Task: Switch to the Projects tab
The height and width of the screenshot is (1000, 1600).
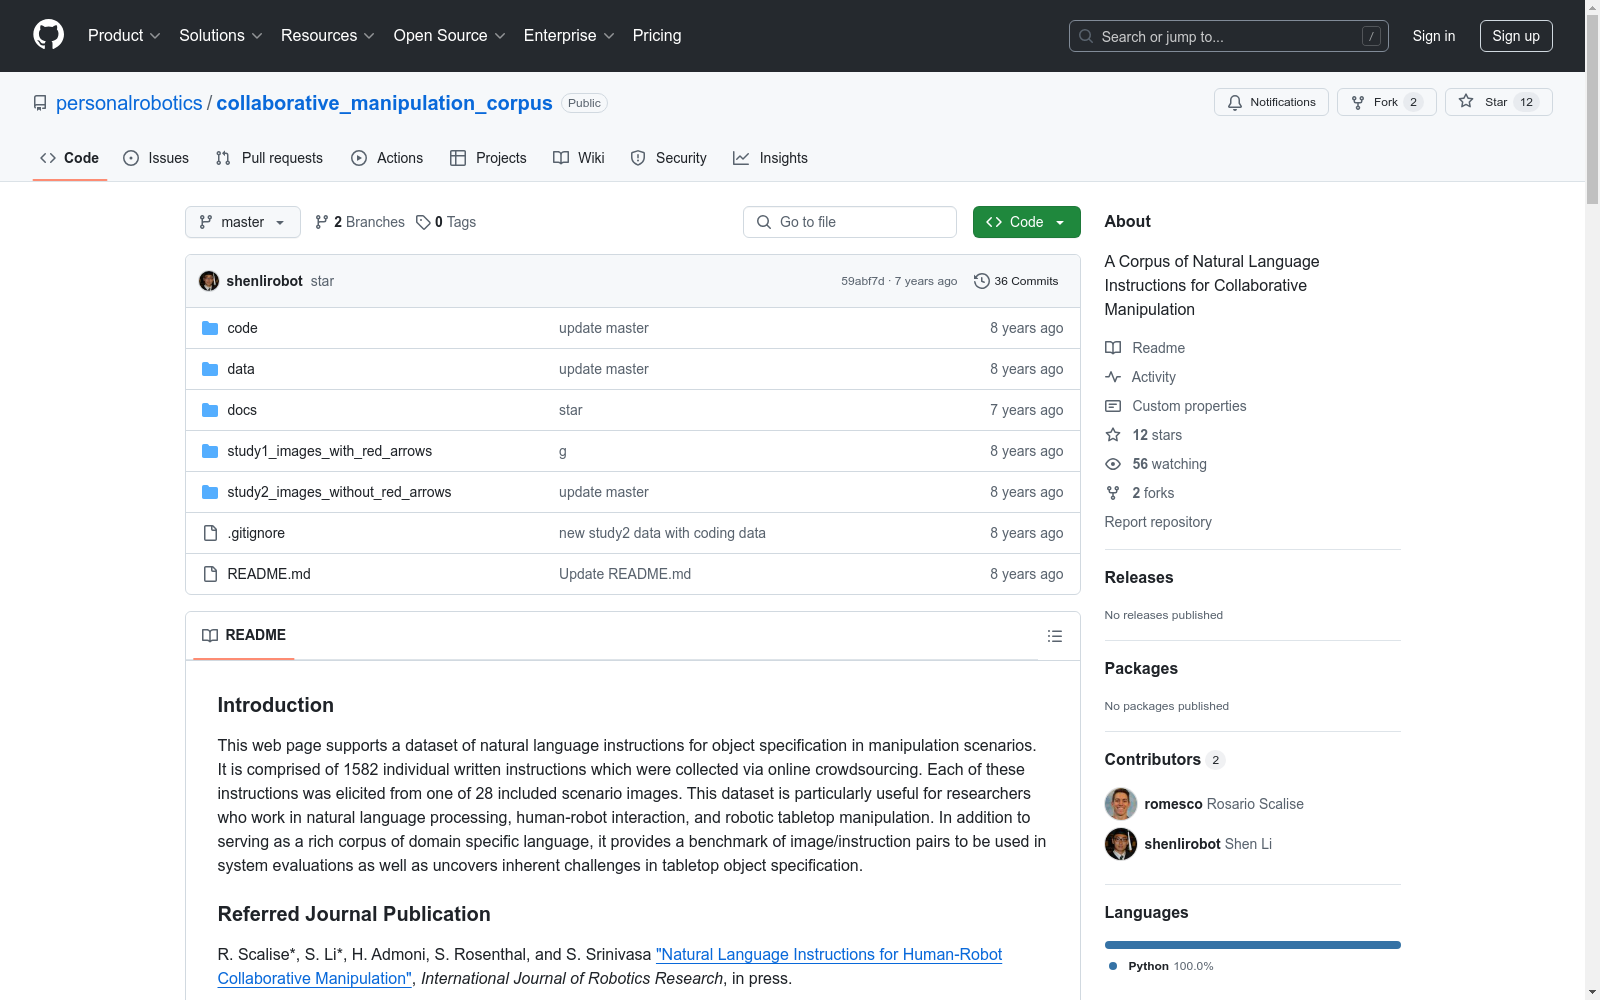Action: click(488, 158)
